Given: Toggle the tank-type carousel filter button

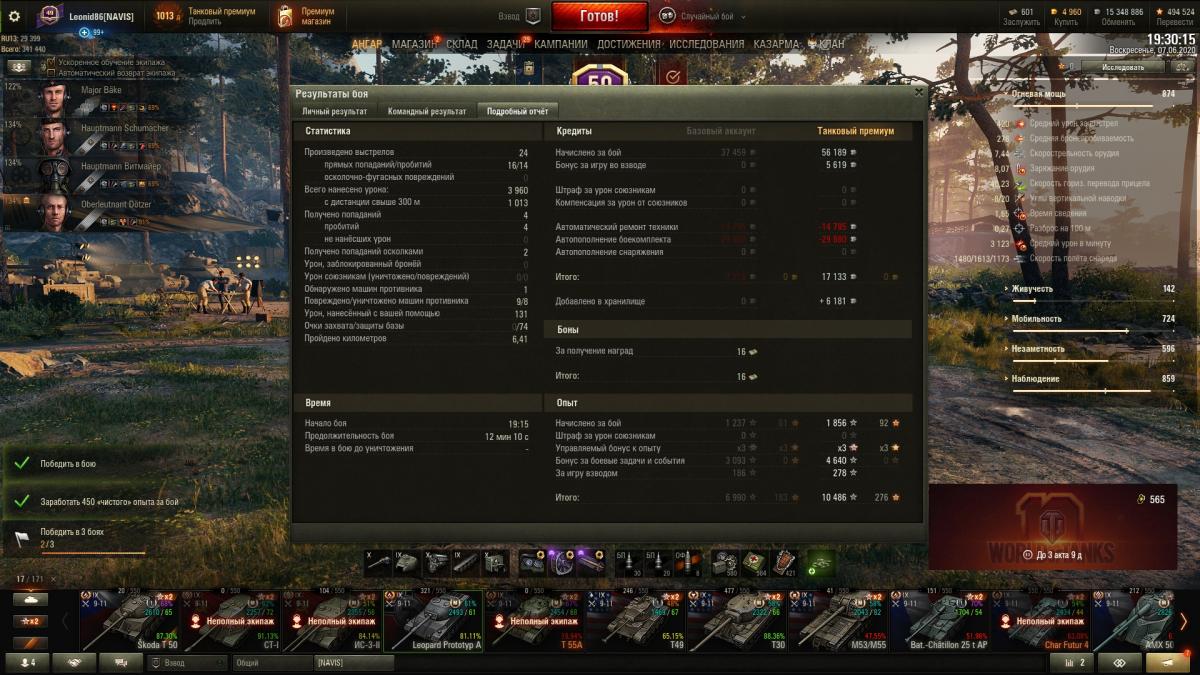Looking at the screenshot, I should [x=30, y=599].
